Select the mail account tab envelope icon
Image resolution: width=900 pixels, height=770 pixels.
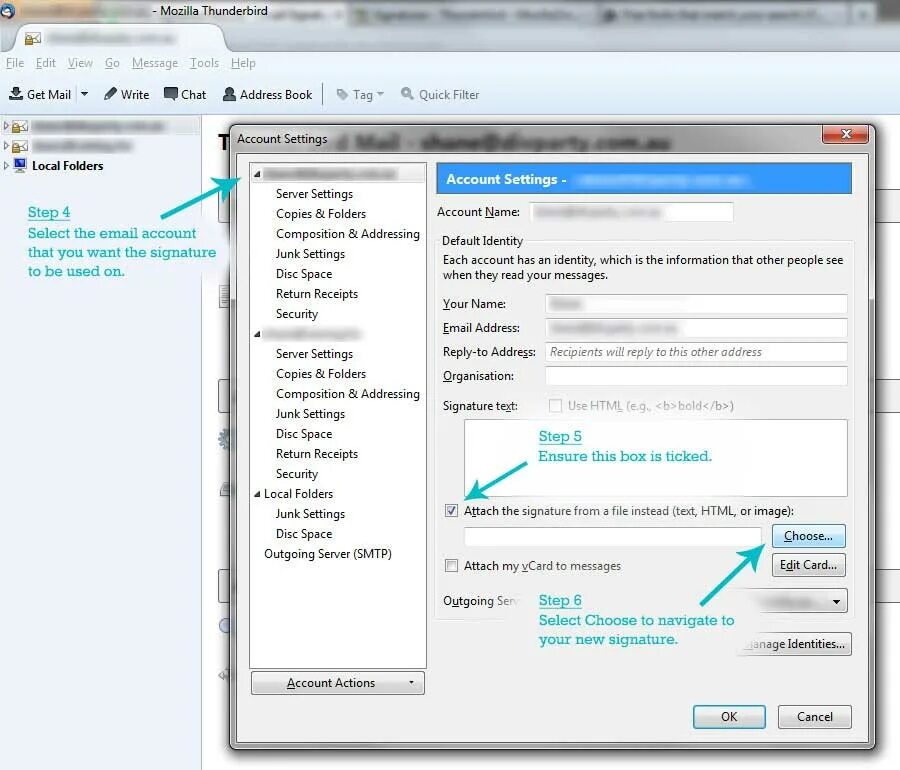tap(33, 38)
